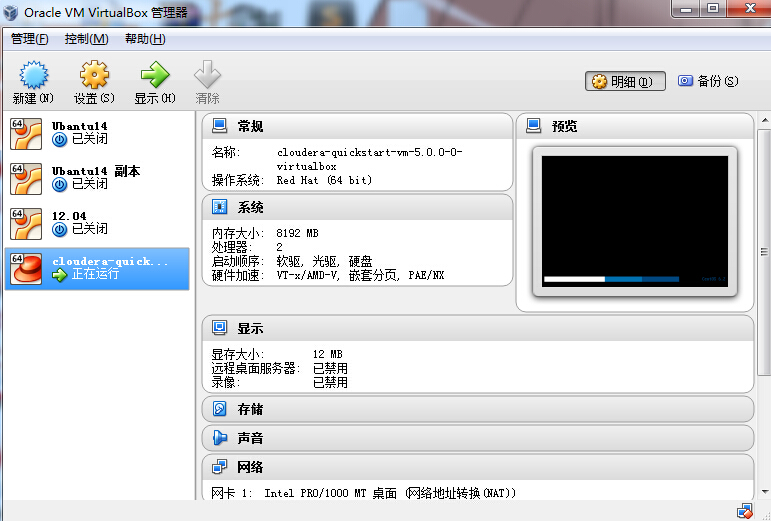Open the 管理(F) menu
This screenshot has width=771, height=521.
click(30, 39)
